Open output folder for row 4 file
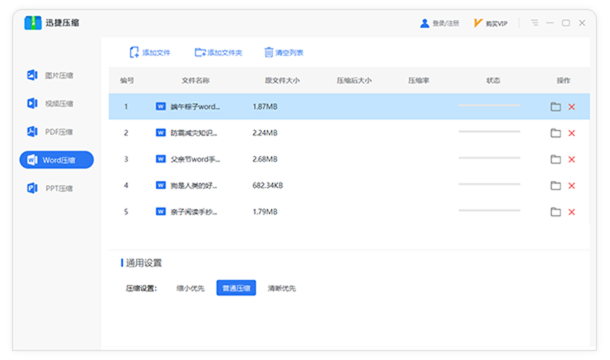 point(556,186)
